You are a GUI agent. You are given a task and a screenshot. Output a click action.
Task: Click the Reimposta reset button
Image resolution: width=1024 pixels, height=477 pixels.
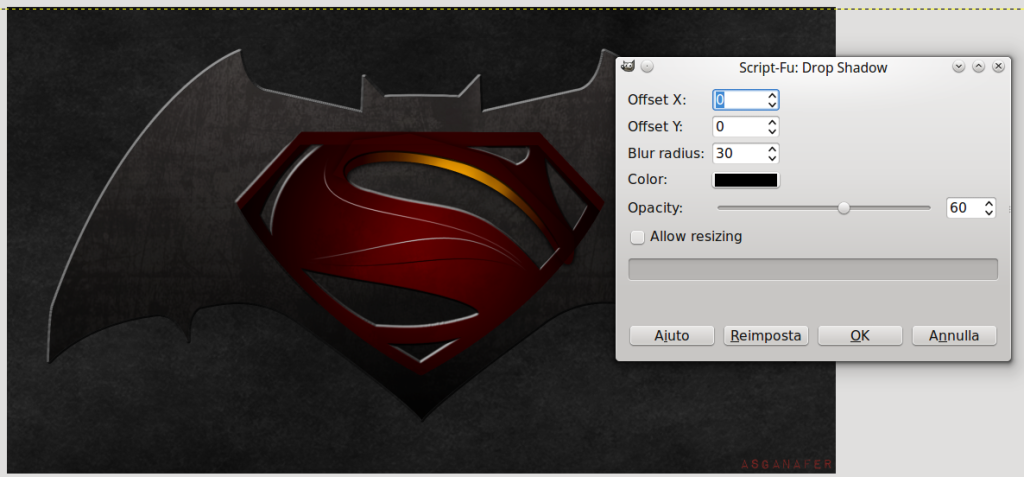[x=766, y=336]
